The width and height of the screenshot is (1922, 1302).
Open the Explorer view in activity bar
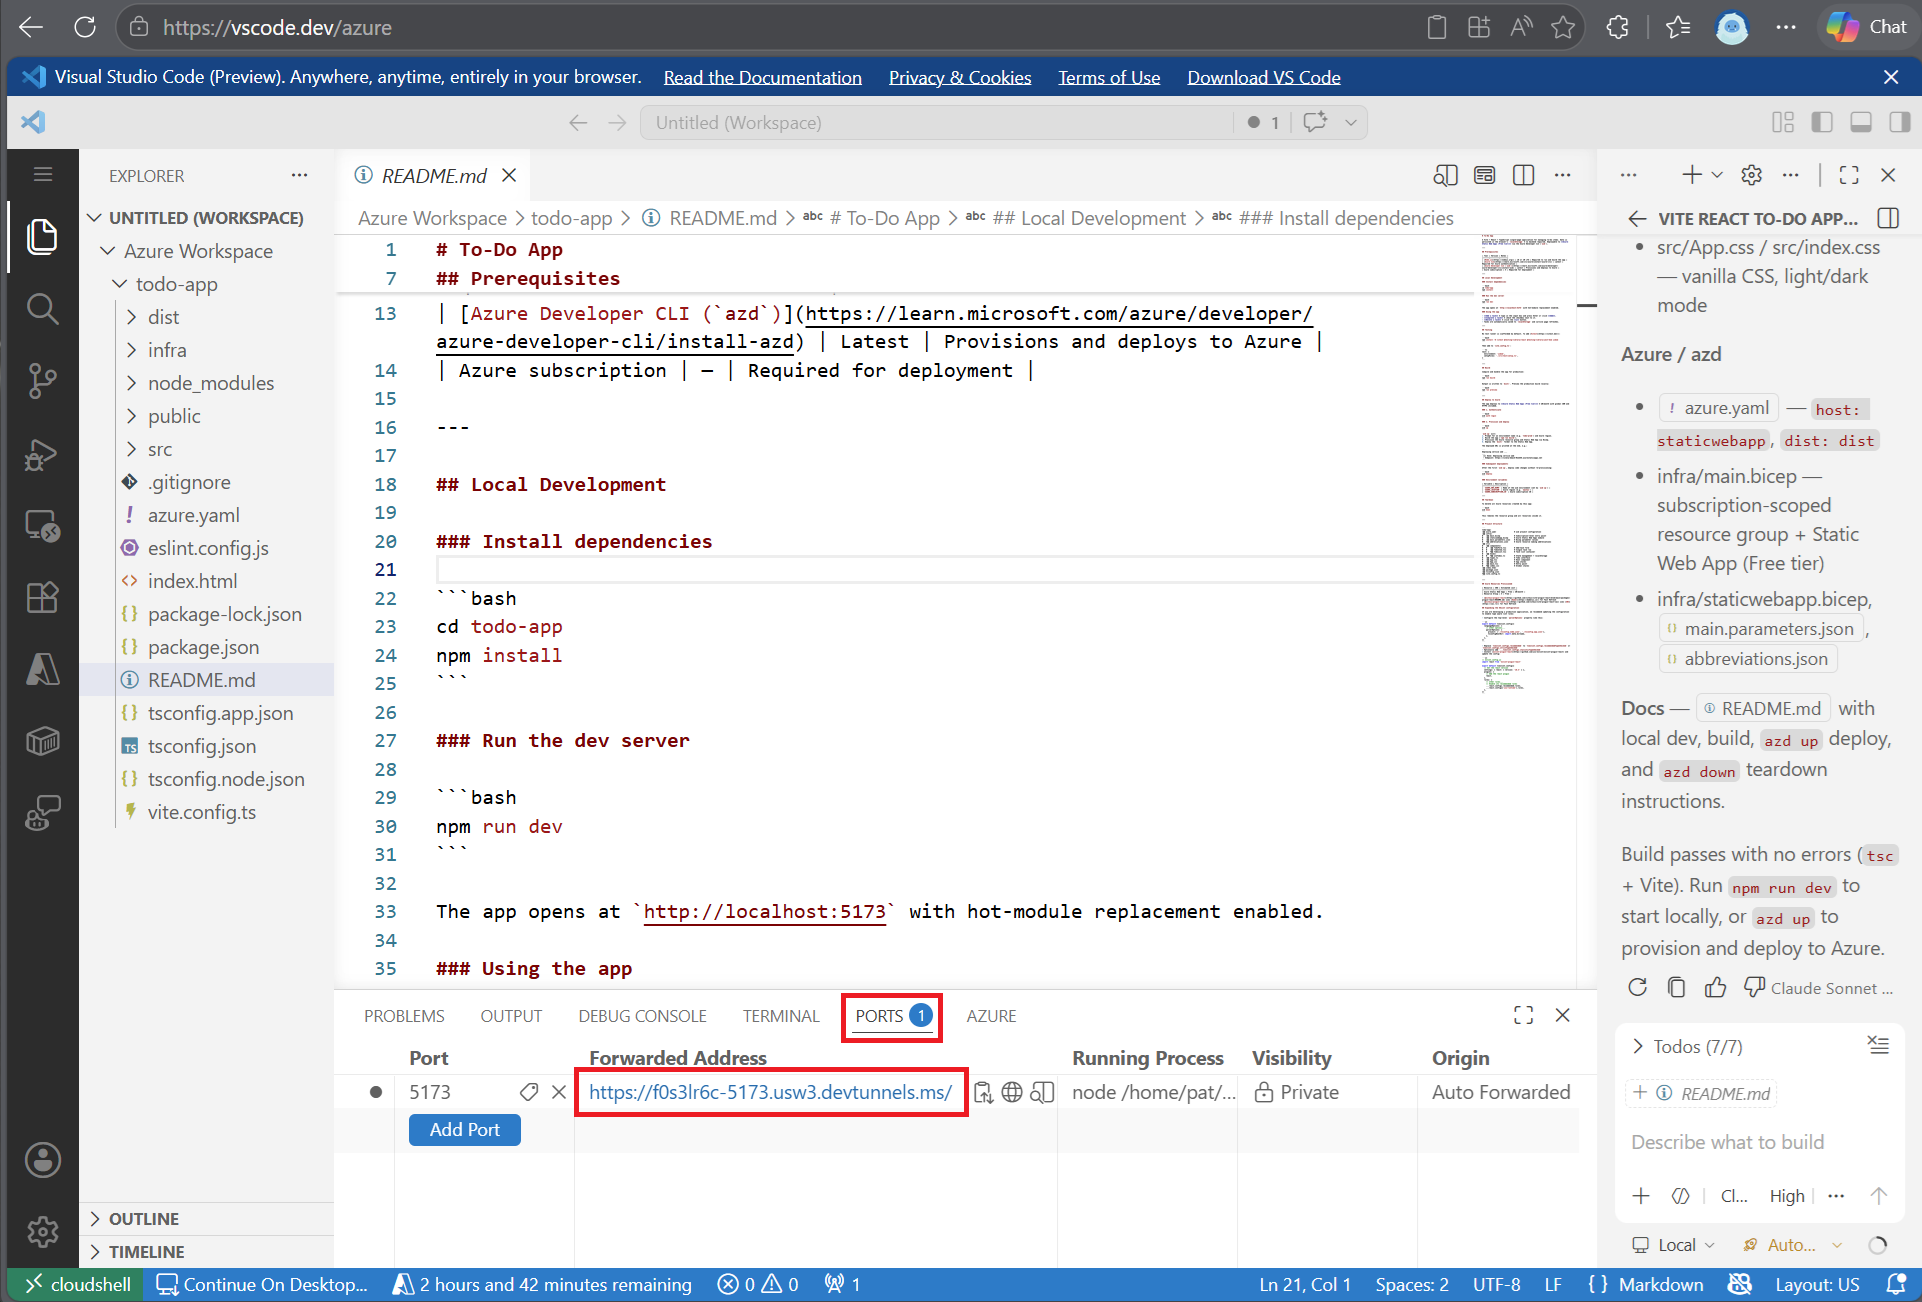[x=42, y=237]
